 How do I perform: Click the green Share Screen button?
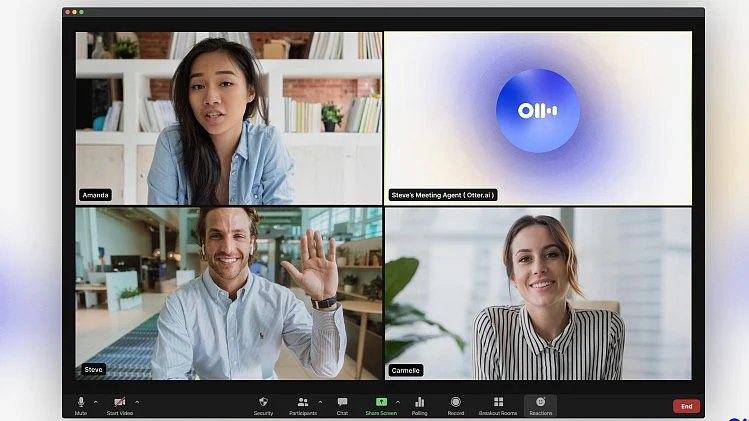coord(381,406)
